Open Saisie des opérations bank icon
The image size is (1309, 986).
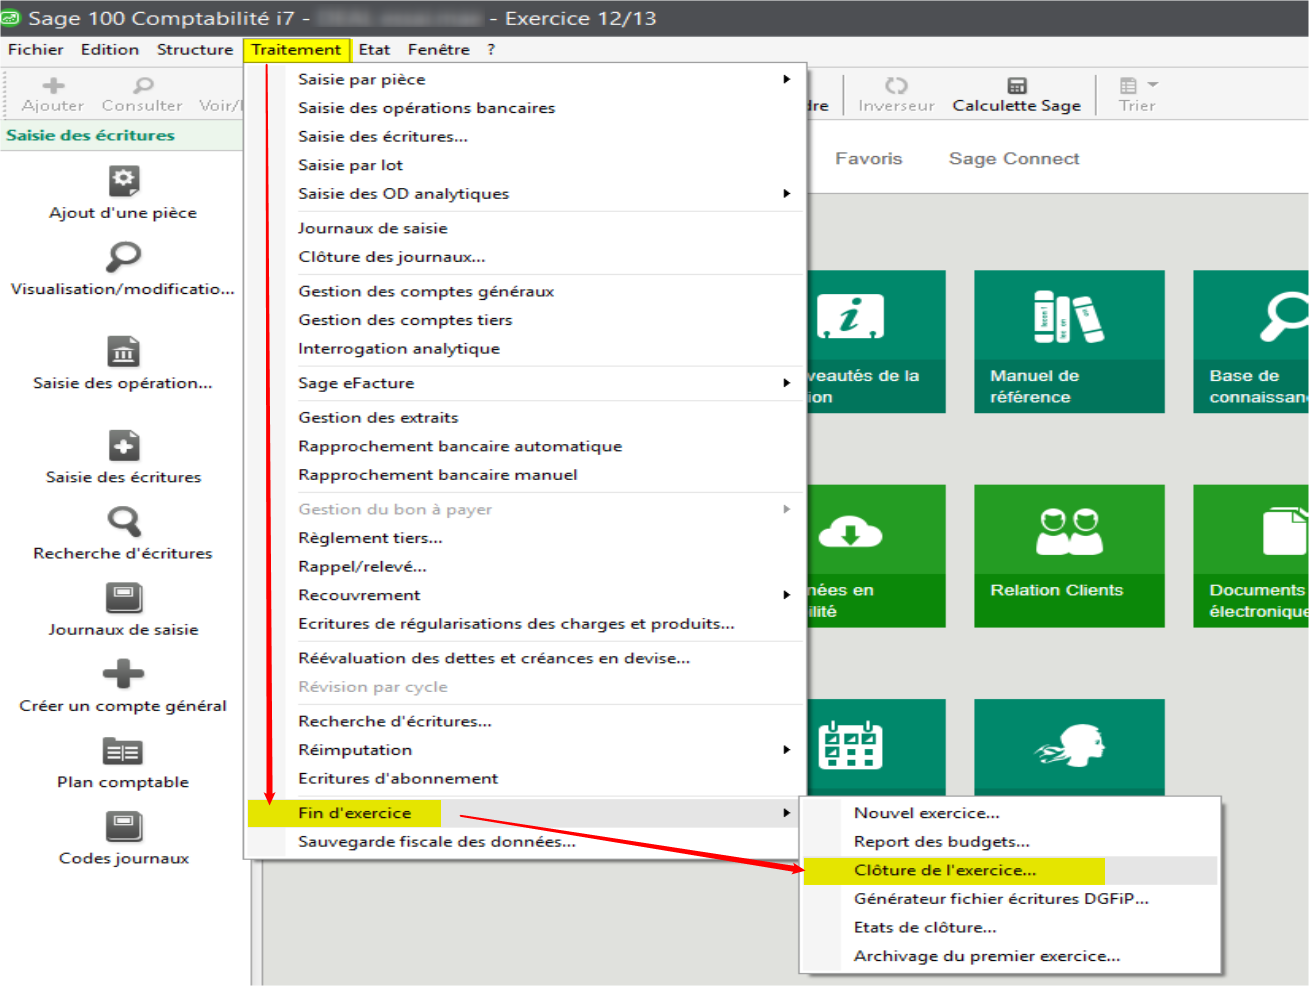(x=123, y=352)
